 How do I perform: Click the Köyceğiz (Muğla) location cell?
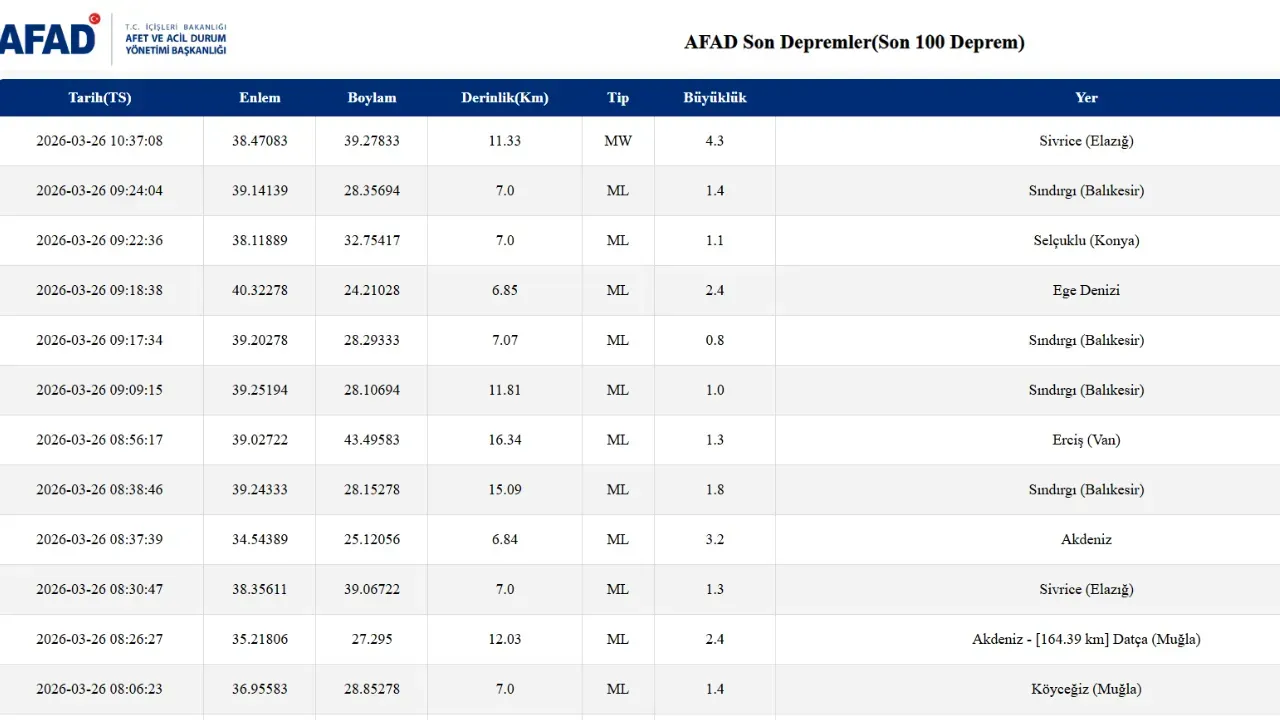[x=1086, y=689]
